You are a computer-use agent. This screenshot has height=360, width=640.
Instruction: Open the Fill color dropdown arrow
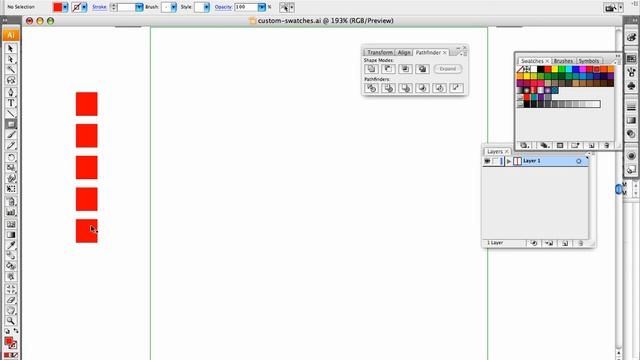65,7
